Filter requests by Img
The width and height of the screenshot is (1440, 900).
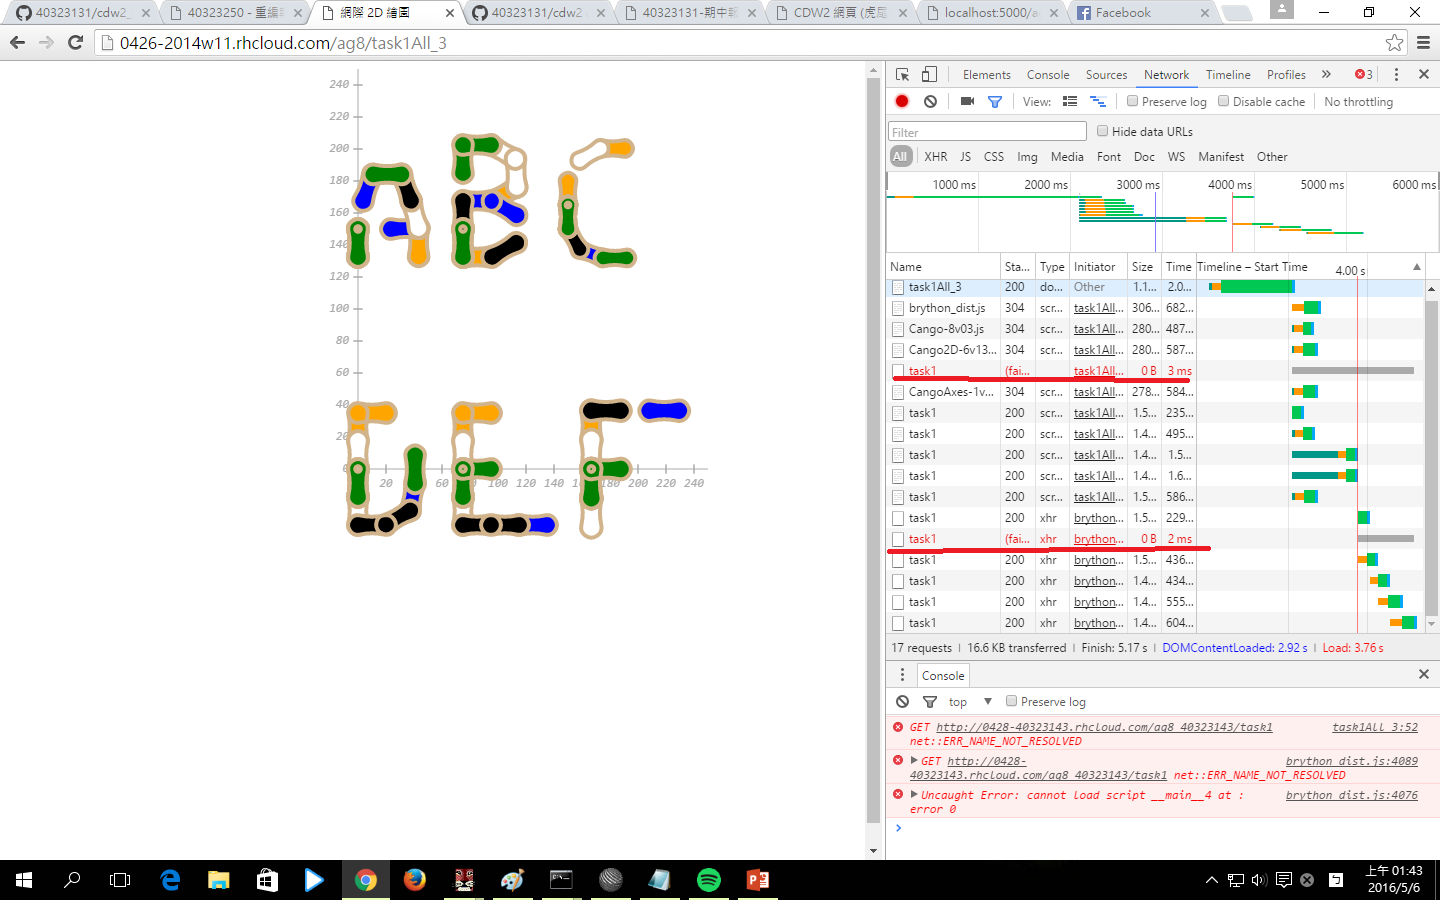pos(1027,157)
